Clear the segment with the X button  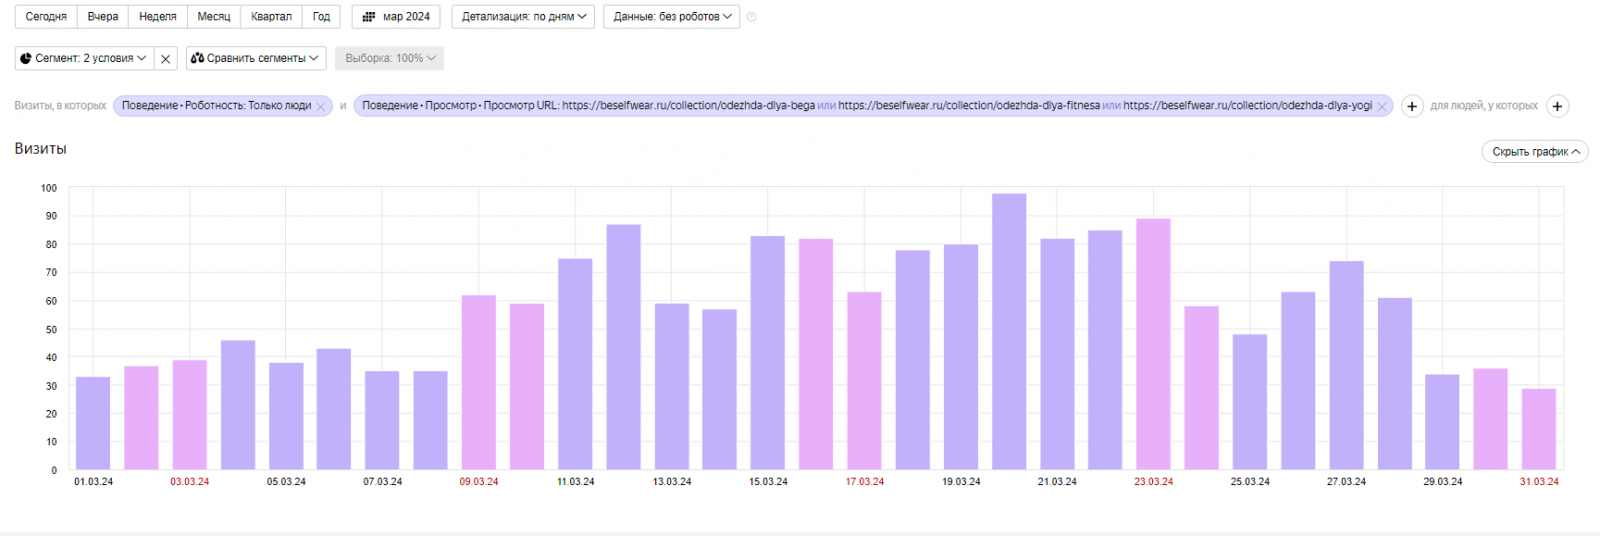pos(166,59)
